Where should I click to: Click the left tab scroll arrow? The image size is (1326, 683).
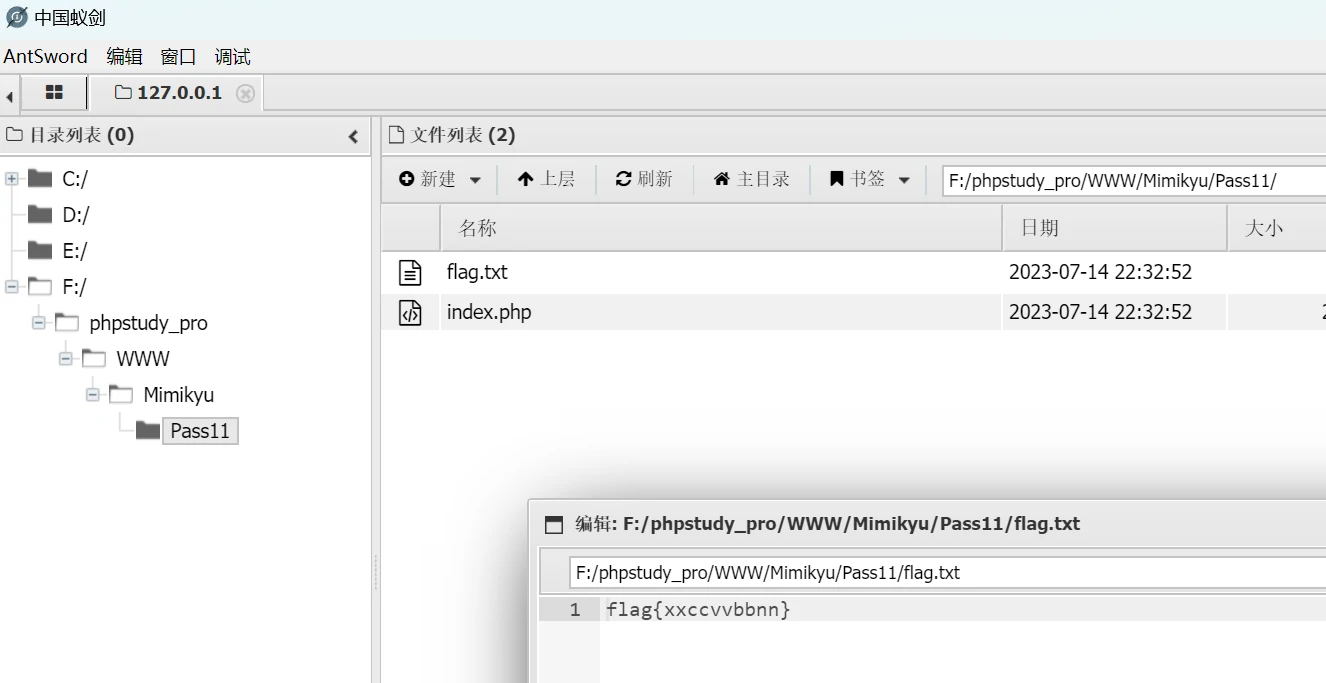[x=9, y=96]
